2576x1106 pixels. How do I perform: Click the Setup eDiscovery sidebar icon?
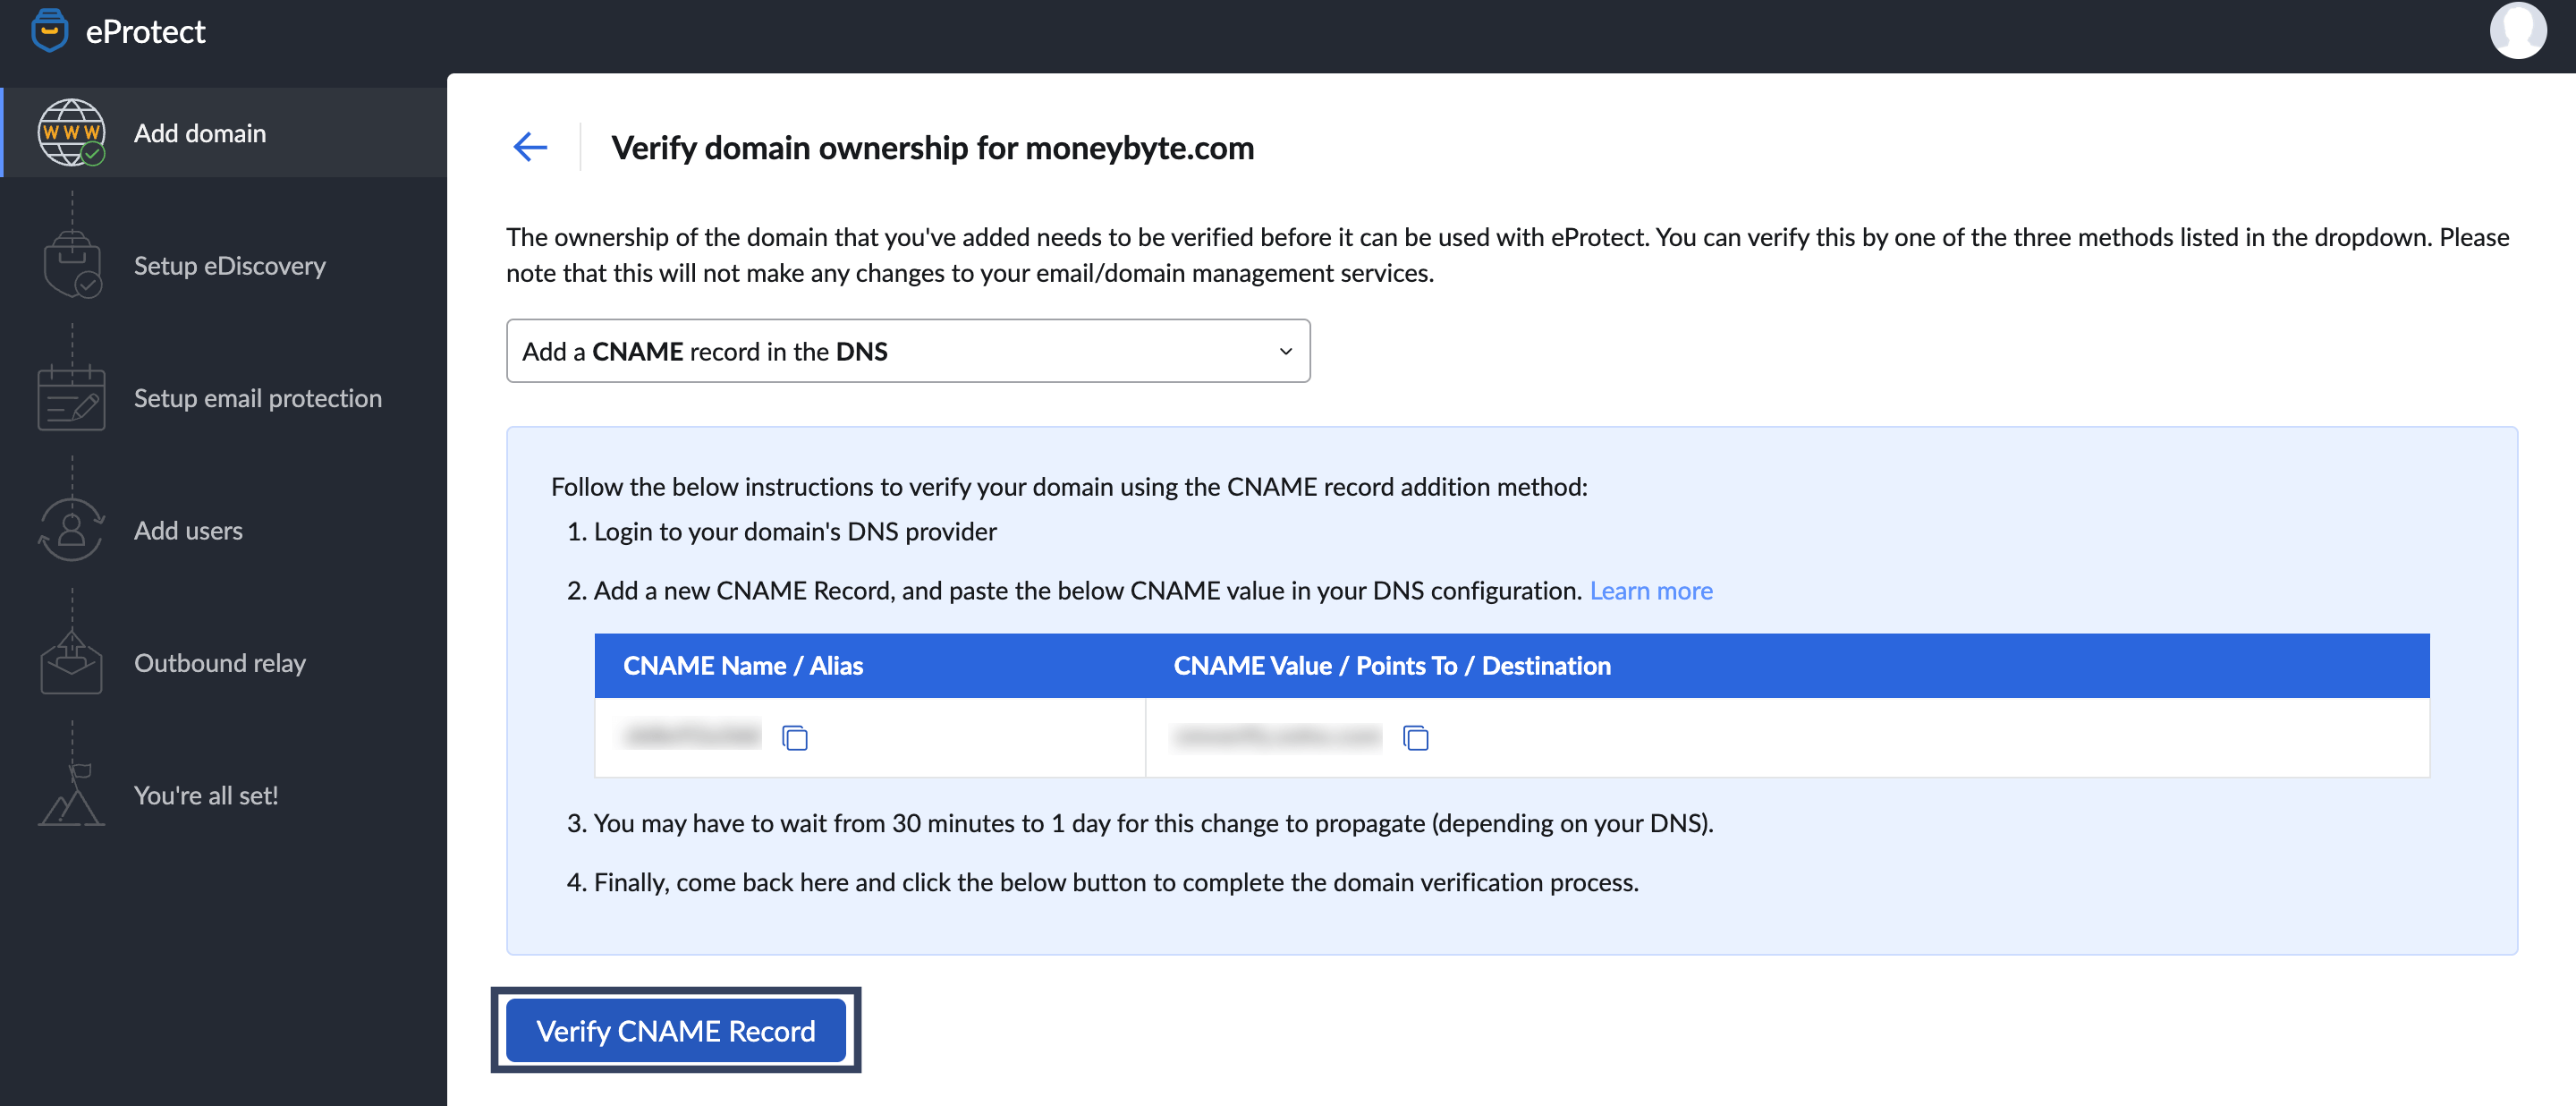coord(71,265)
